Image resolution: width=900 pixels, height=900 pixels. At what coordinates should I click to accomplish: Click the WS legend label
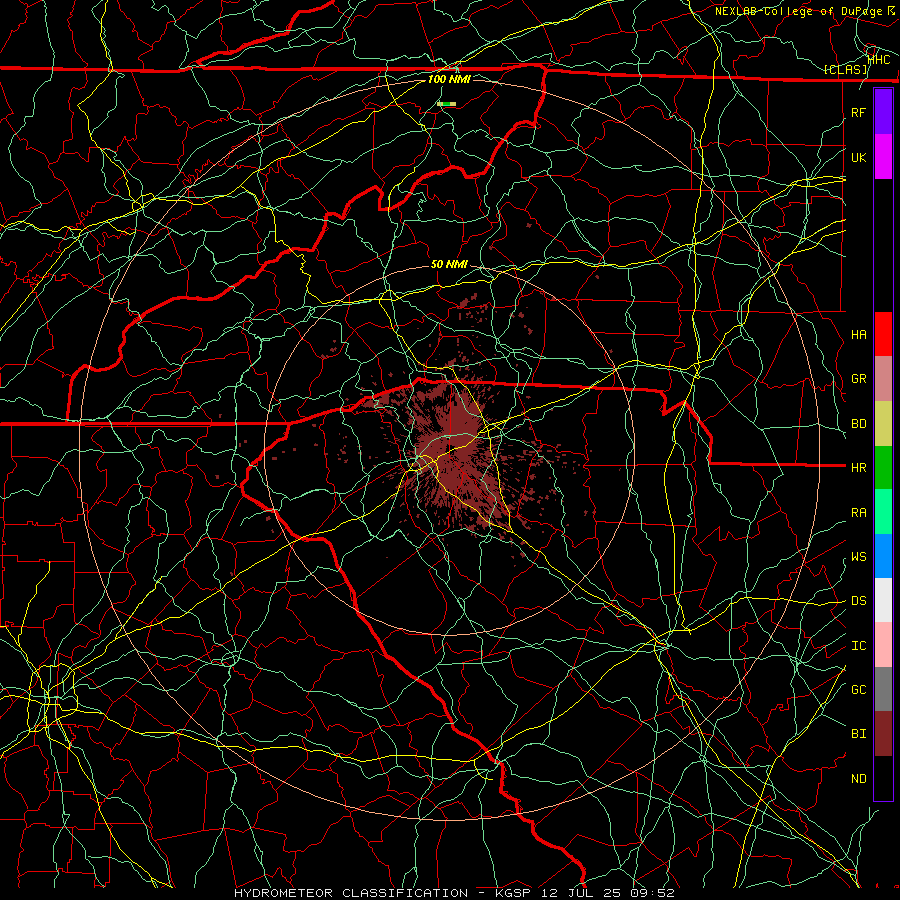[859, 557]
